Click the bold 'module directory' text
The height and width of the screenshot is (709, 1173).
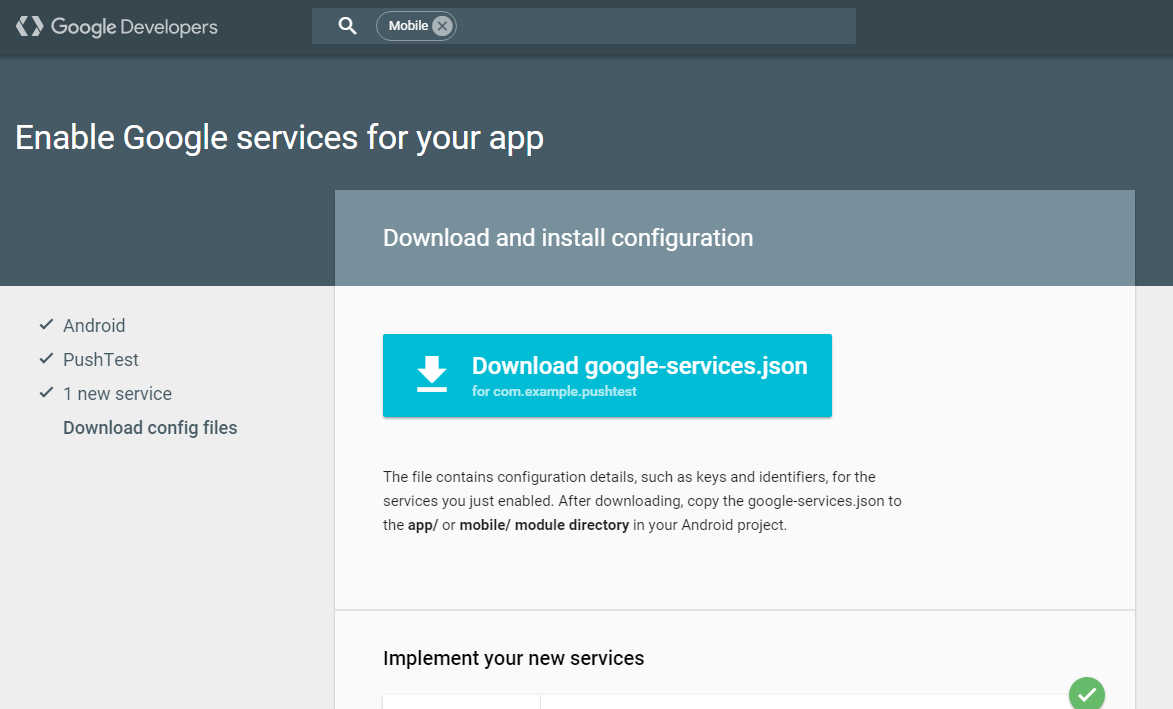572,525
